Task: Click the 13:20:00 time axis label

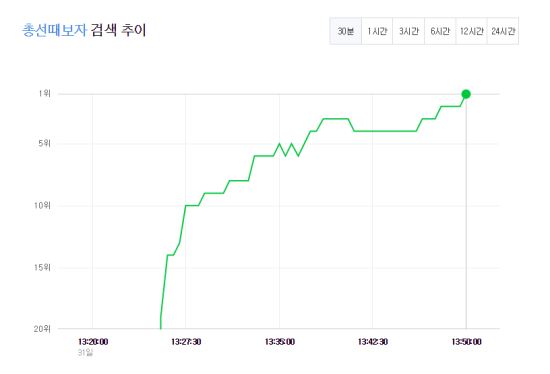Action: [93, 341]
